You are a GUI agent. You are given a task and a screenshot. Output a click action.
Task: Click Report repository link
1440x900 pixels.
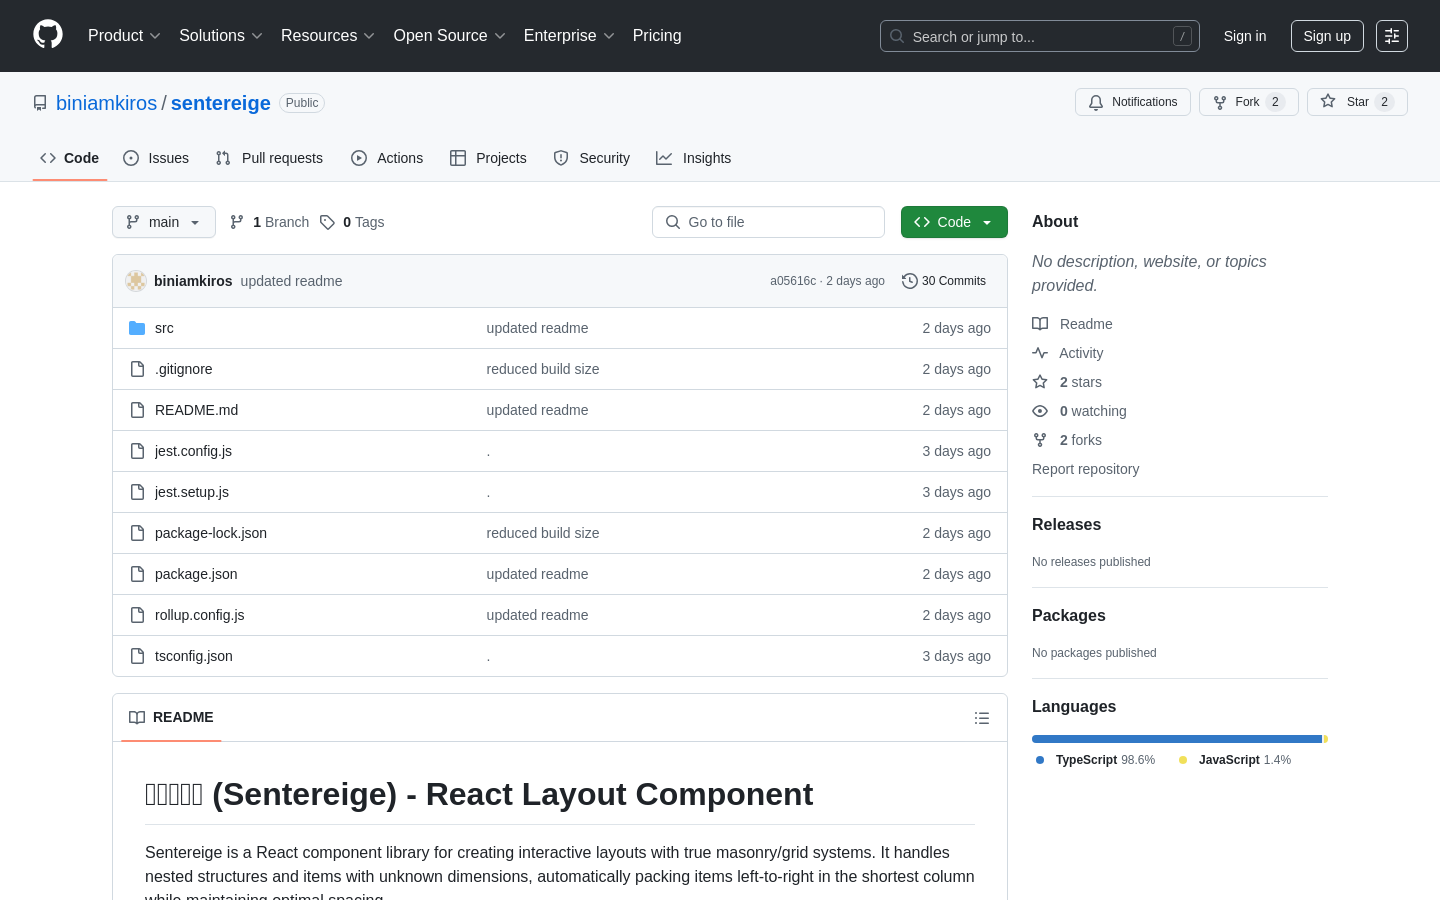coord(1085,469)
